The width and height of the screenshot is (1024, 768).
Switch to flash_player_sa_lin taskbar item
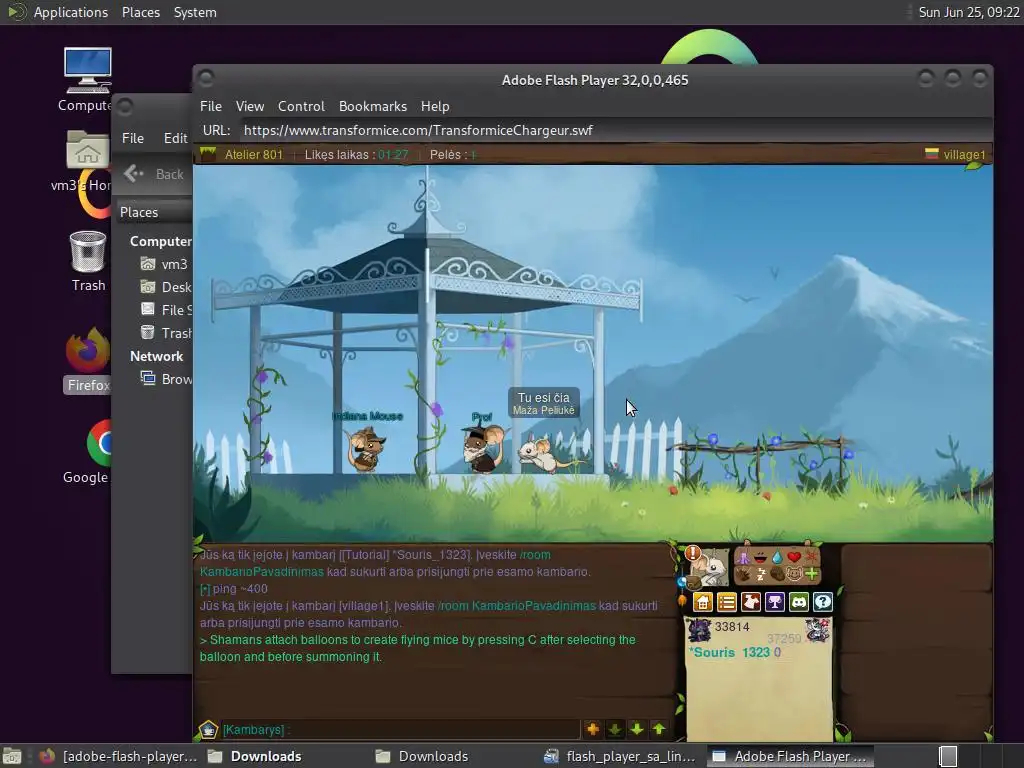(620, 756)
